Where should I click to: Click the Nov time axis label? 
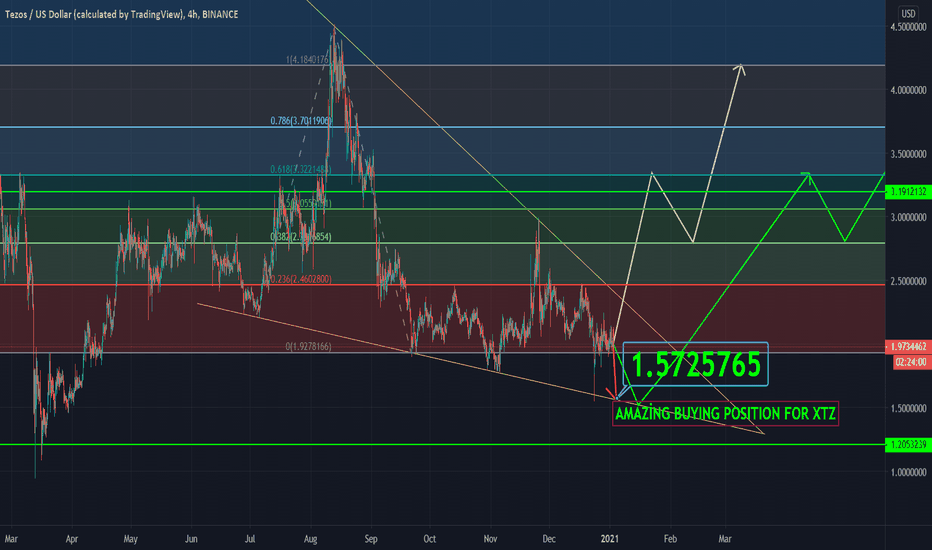tap(490, 539)
